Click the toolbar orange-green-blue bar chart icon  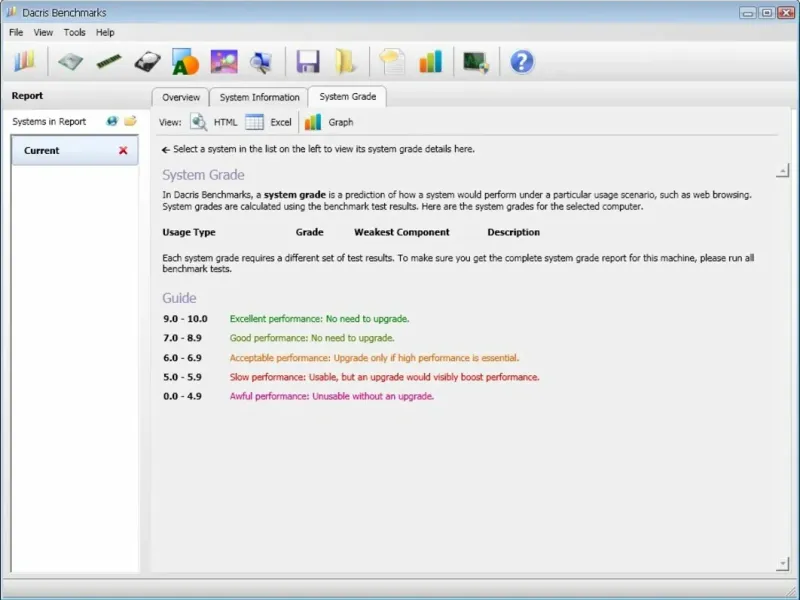pos(430,62)
